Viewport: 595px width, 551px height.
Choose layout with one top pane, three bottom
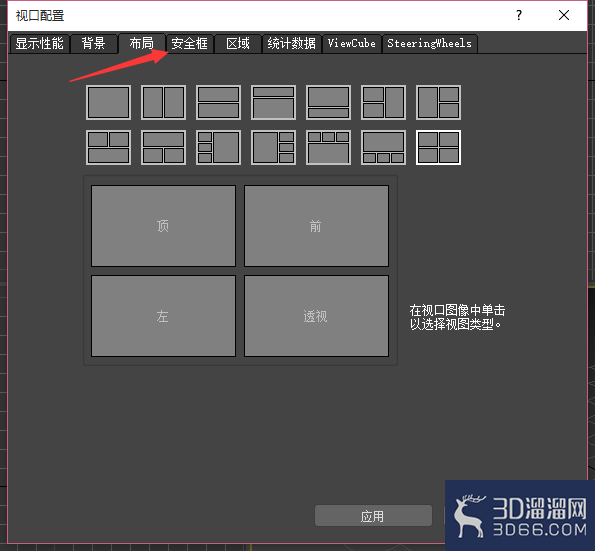384,147
